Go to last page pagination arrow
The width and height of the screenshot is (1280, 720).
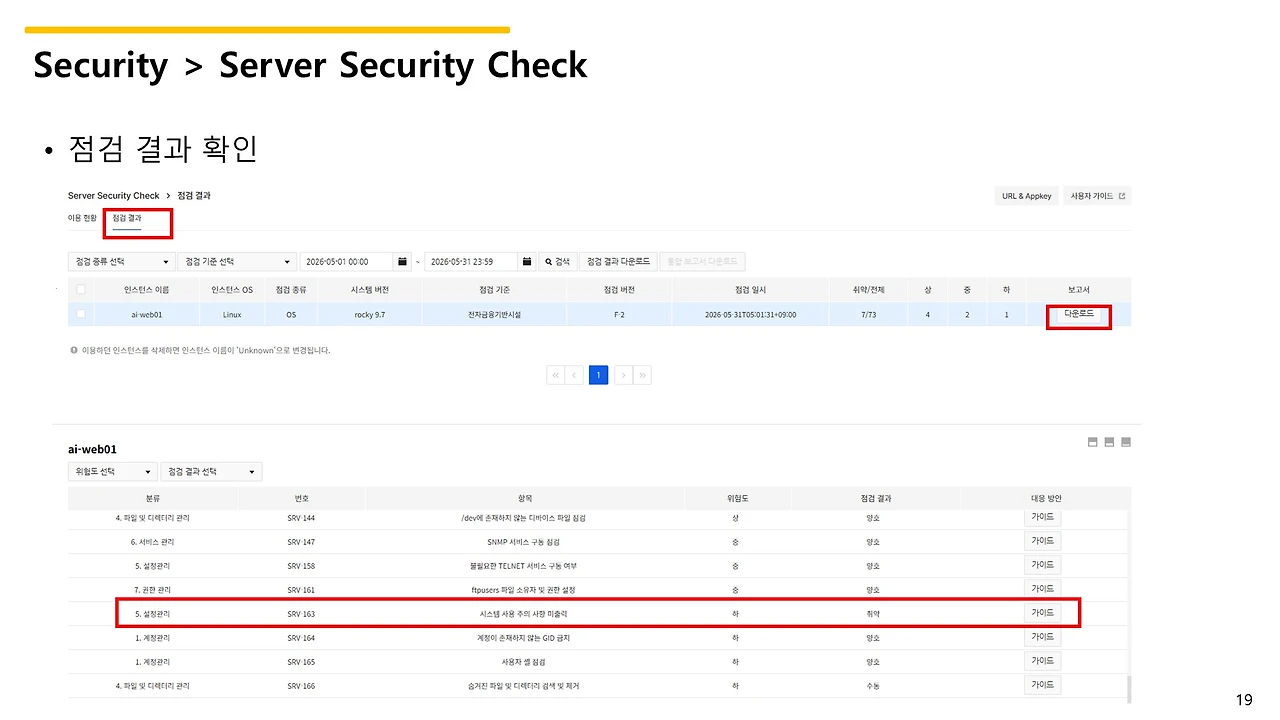[x=642, y=375]
